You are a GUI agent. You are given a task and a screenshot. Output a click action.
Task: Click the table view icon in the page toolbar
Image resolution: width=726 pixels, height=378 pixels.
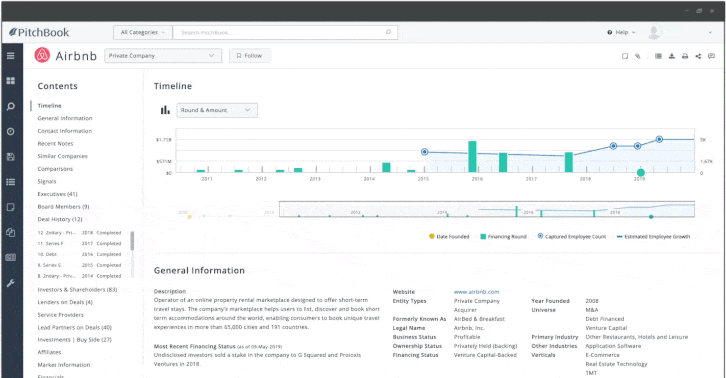(x=658, y=56)
